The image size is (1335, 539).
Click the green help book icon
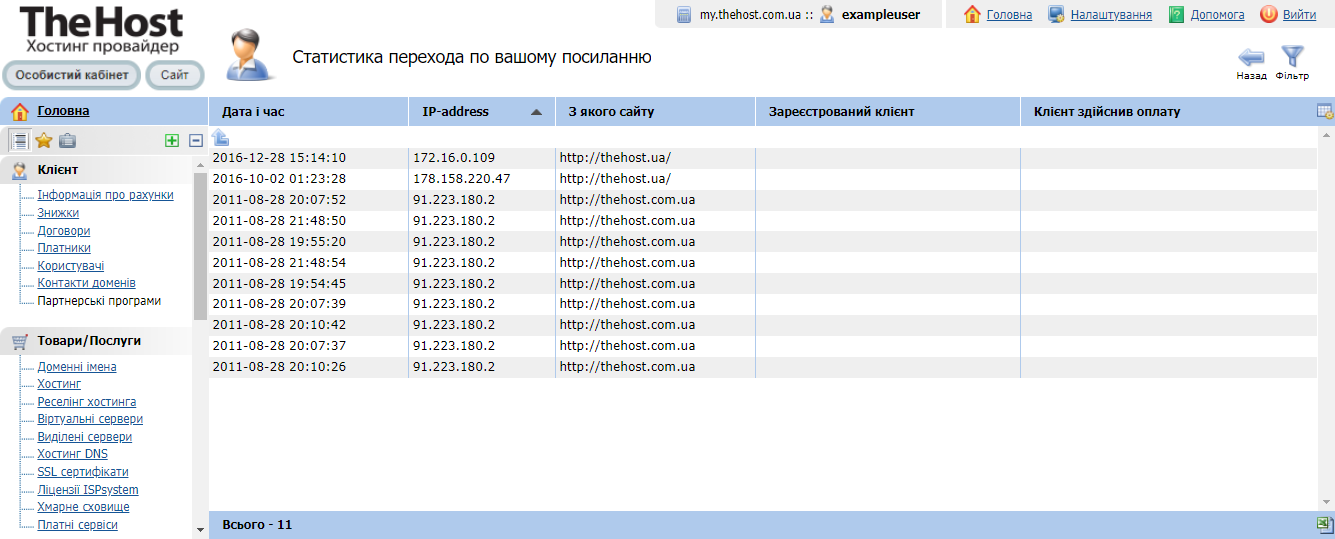click(1177, 14)
